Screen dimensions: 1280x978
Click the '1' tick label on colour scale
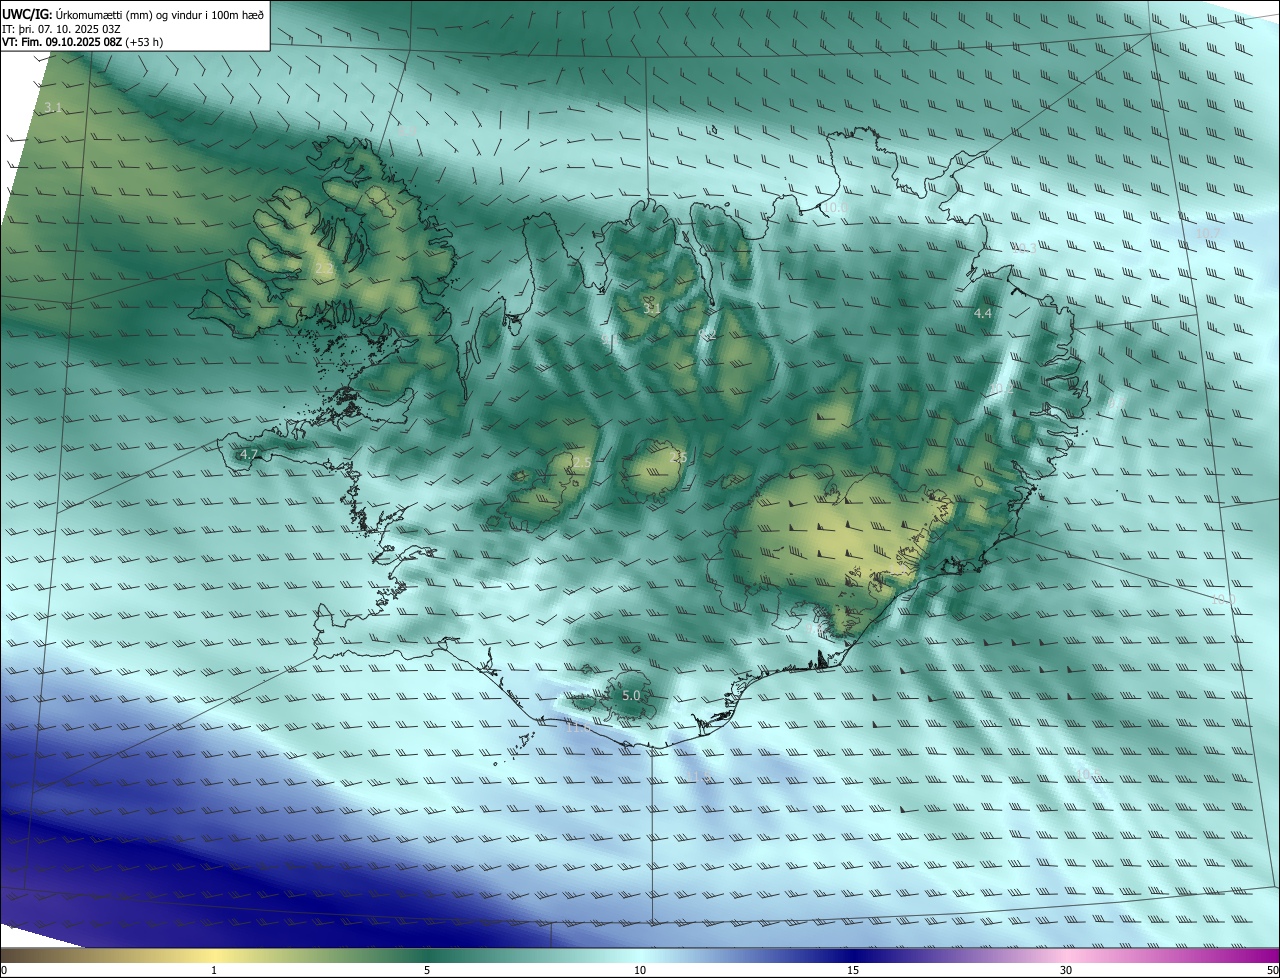click(x=214, y=970)
